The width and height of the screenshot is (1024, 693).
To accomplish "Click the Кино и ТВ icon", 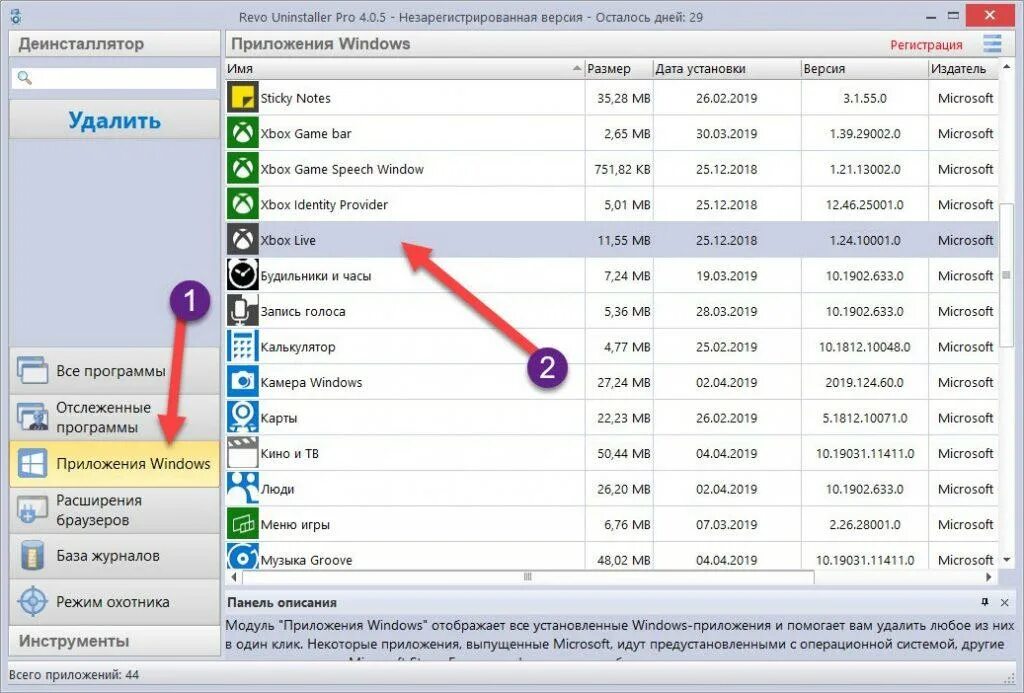I will click(x=242, y=453).
